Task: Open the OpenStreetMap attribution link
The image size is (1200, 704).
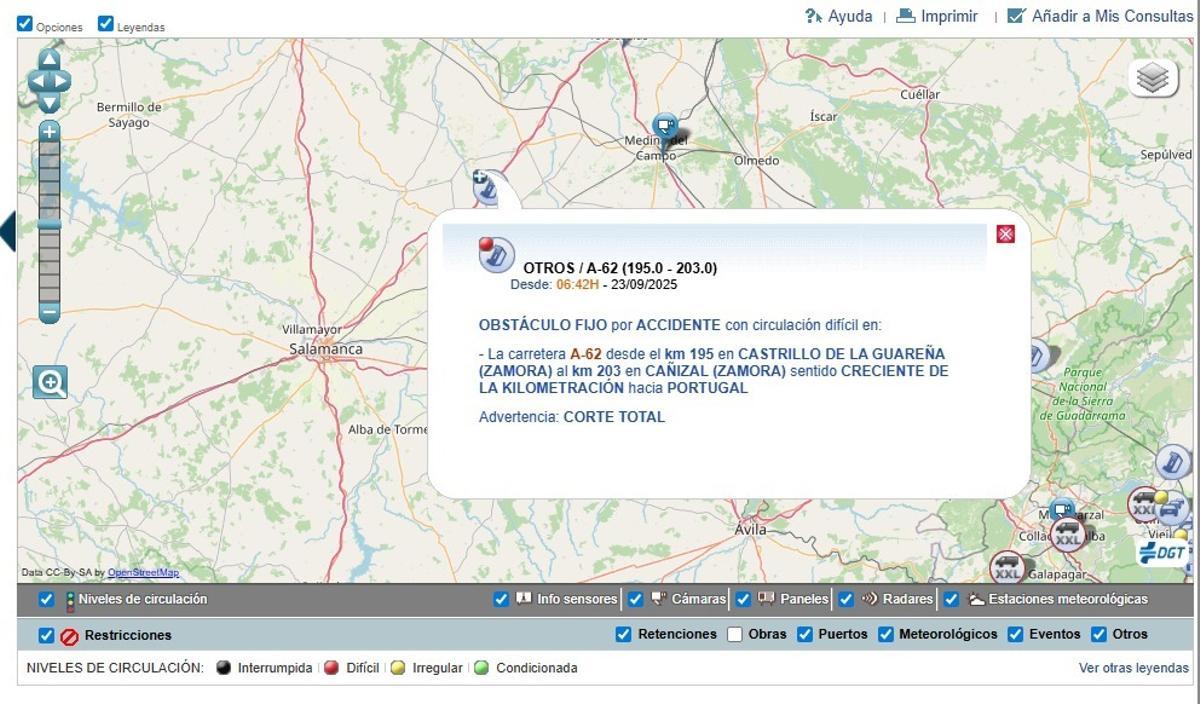Action: [143, 573]
